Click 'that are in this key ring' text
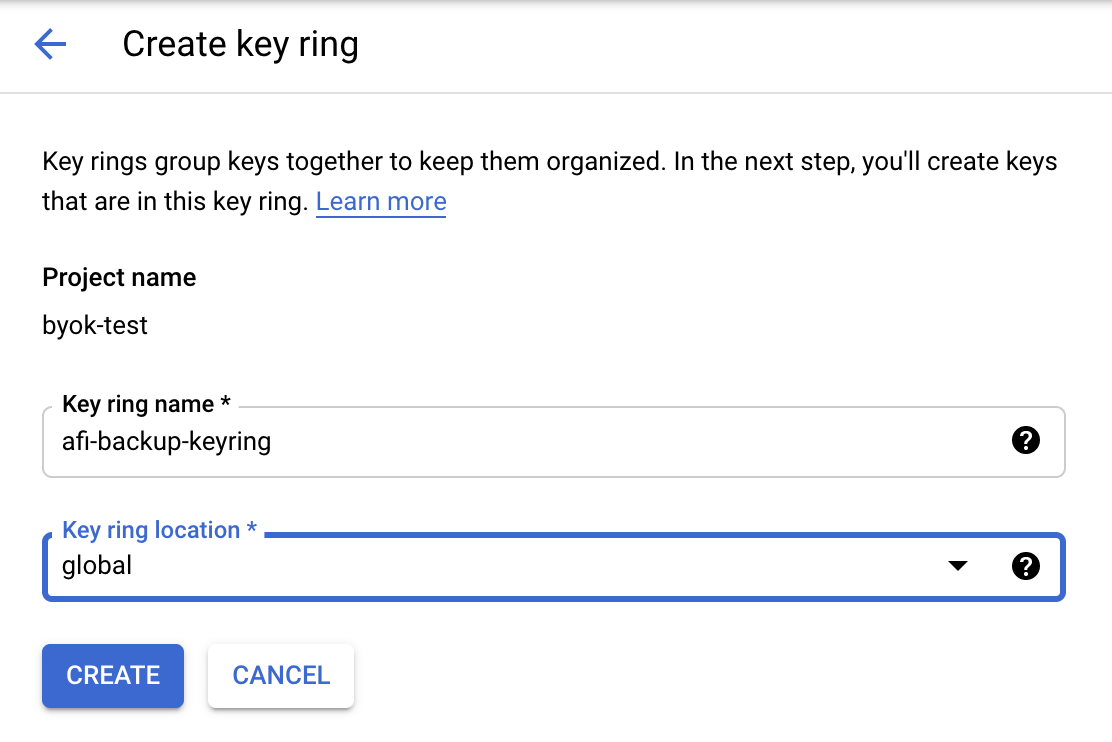The image size is (1112, 742). [x=175, y=201]
